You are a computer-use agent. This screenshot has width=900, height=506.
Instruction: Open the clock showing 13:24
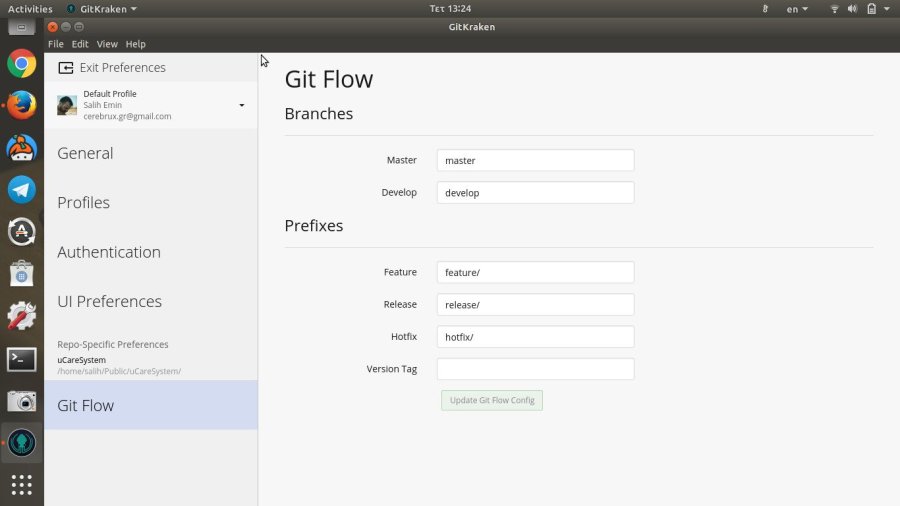point(451,9)
